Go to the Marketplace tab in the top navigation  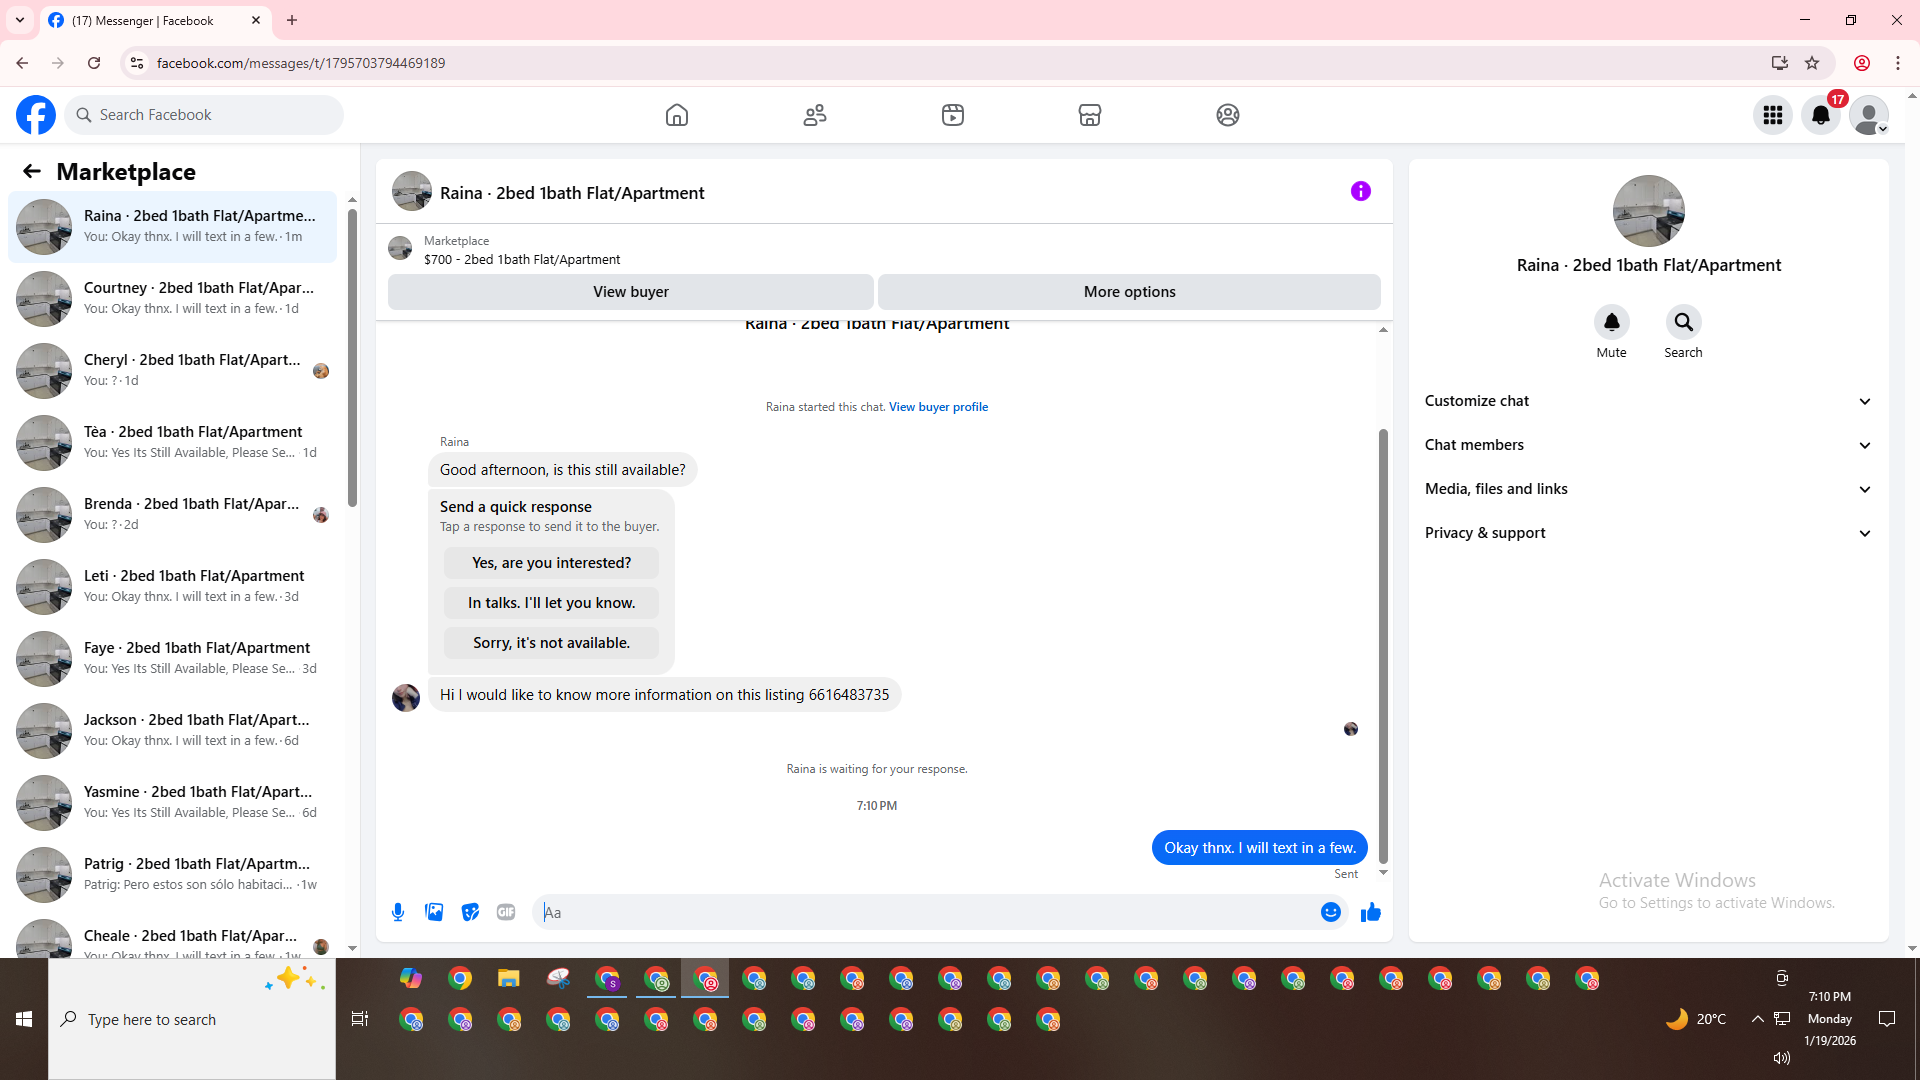[1089, 115]
